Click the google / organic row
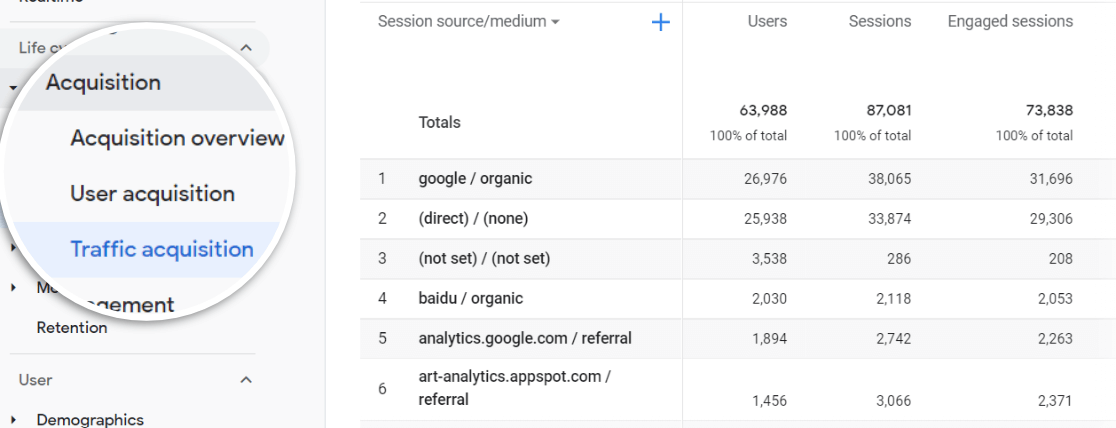This screenshot has height=428, width=1116. coord(475,179)
